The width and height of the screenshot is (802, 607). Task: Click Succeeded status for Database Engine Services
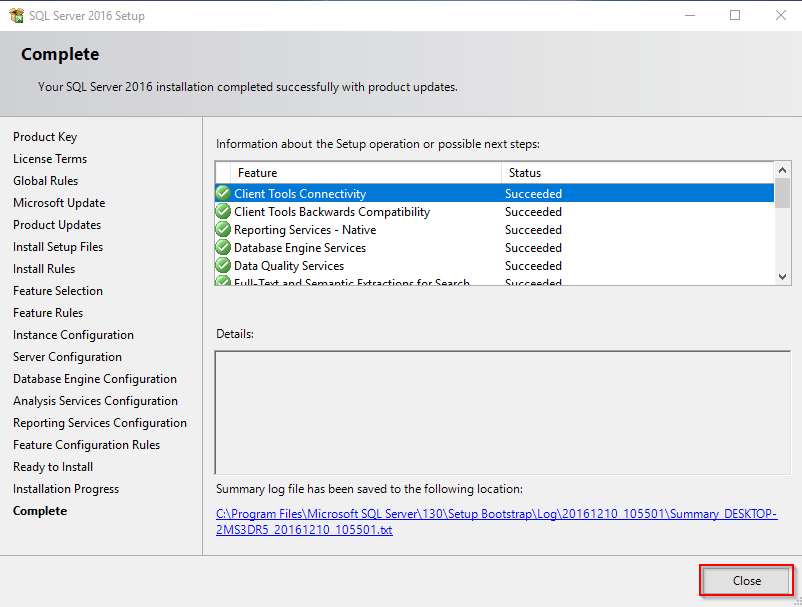pyautogui.click(x=533, y=248)
